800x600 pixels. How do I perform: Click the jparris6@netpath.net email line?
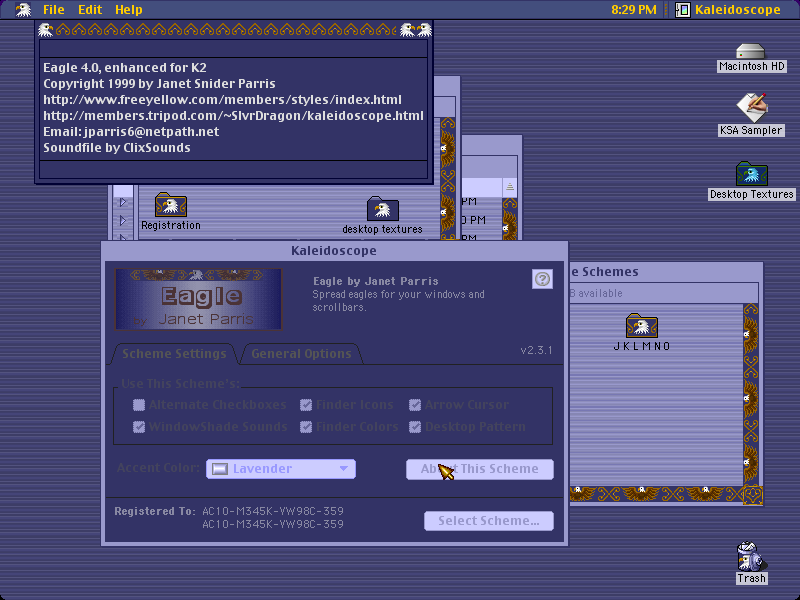tap(131, 132)
